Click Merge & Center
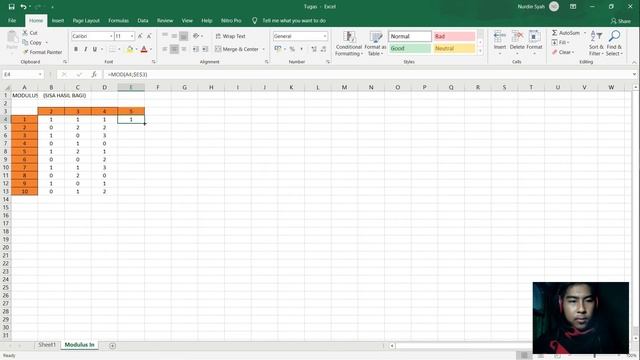The width and height of the screenshot is (640, 360). [x=237, y=49]
